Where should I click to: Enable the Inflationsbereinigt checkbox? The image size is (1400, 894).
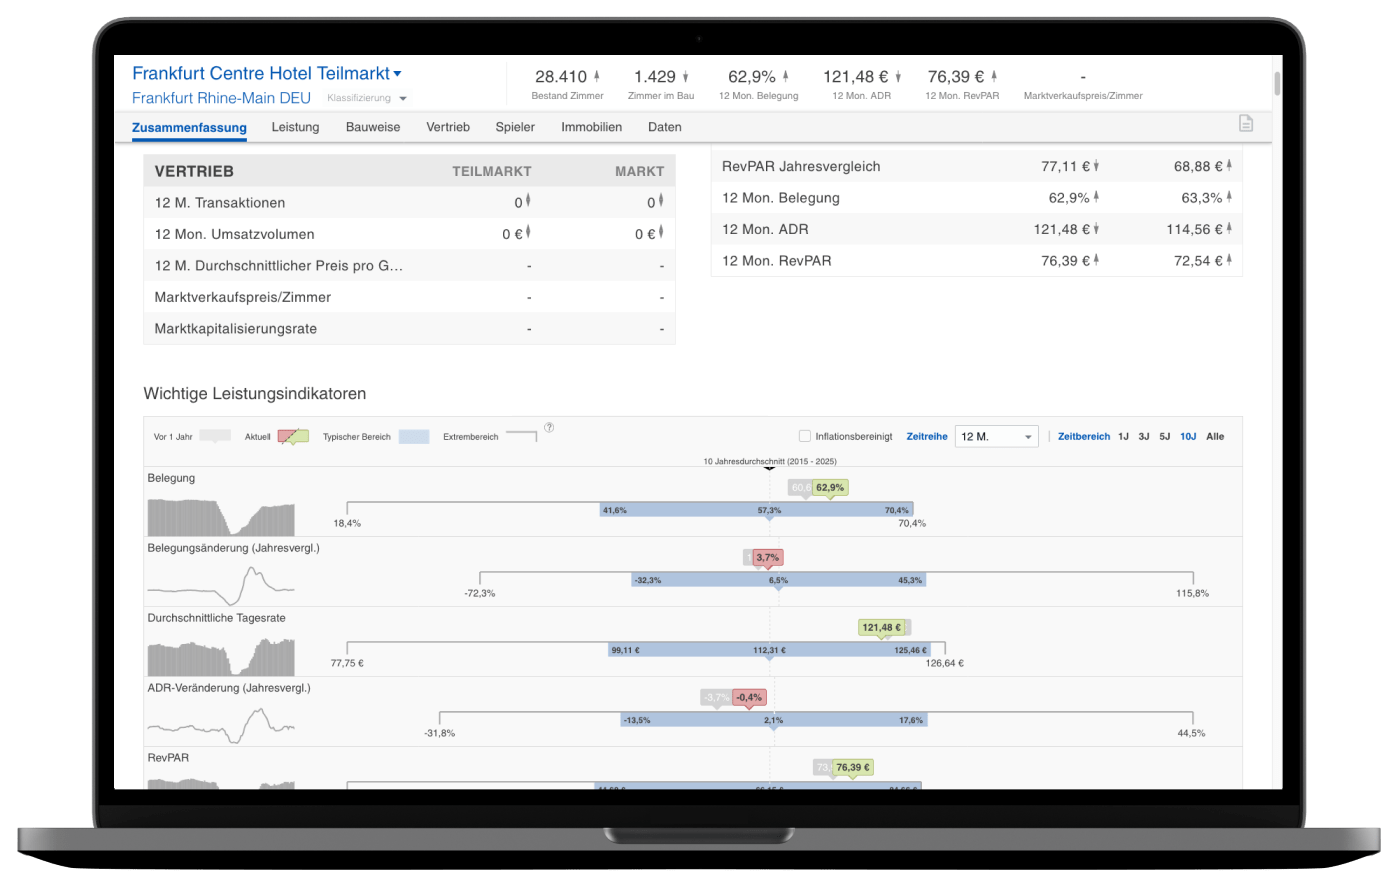805,437
